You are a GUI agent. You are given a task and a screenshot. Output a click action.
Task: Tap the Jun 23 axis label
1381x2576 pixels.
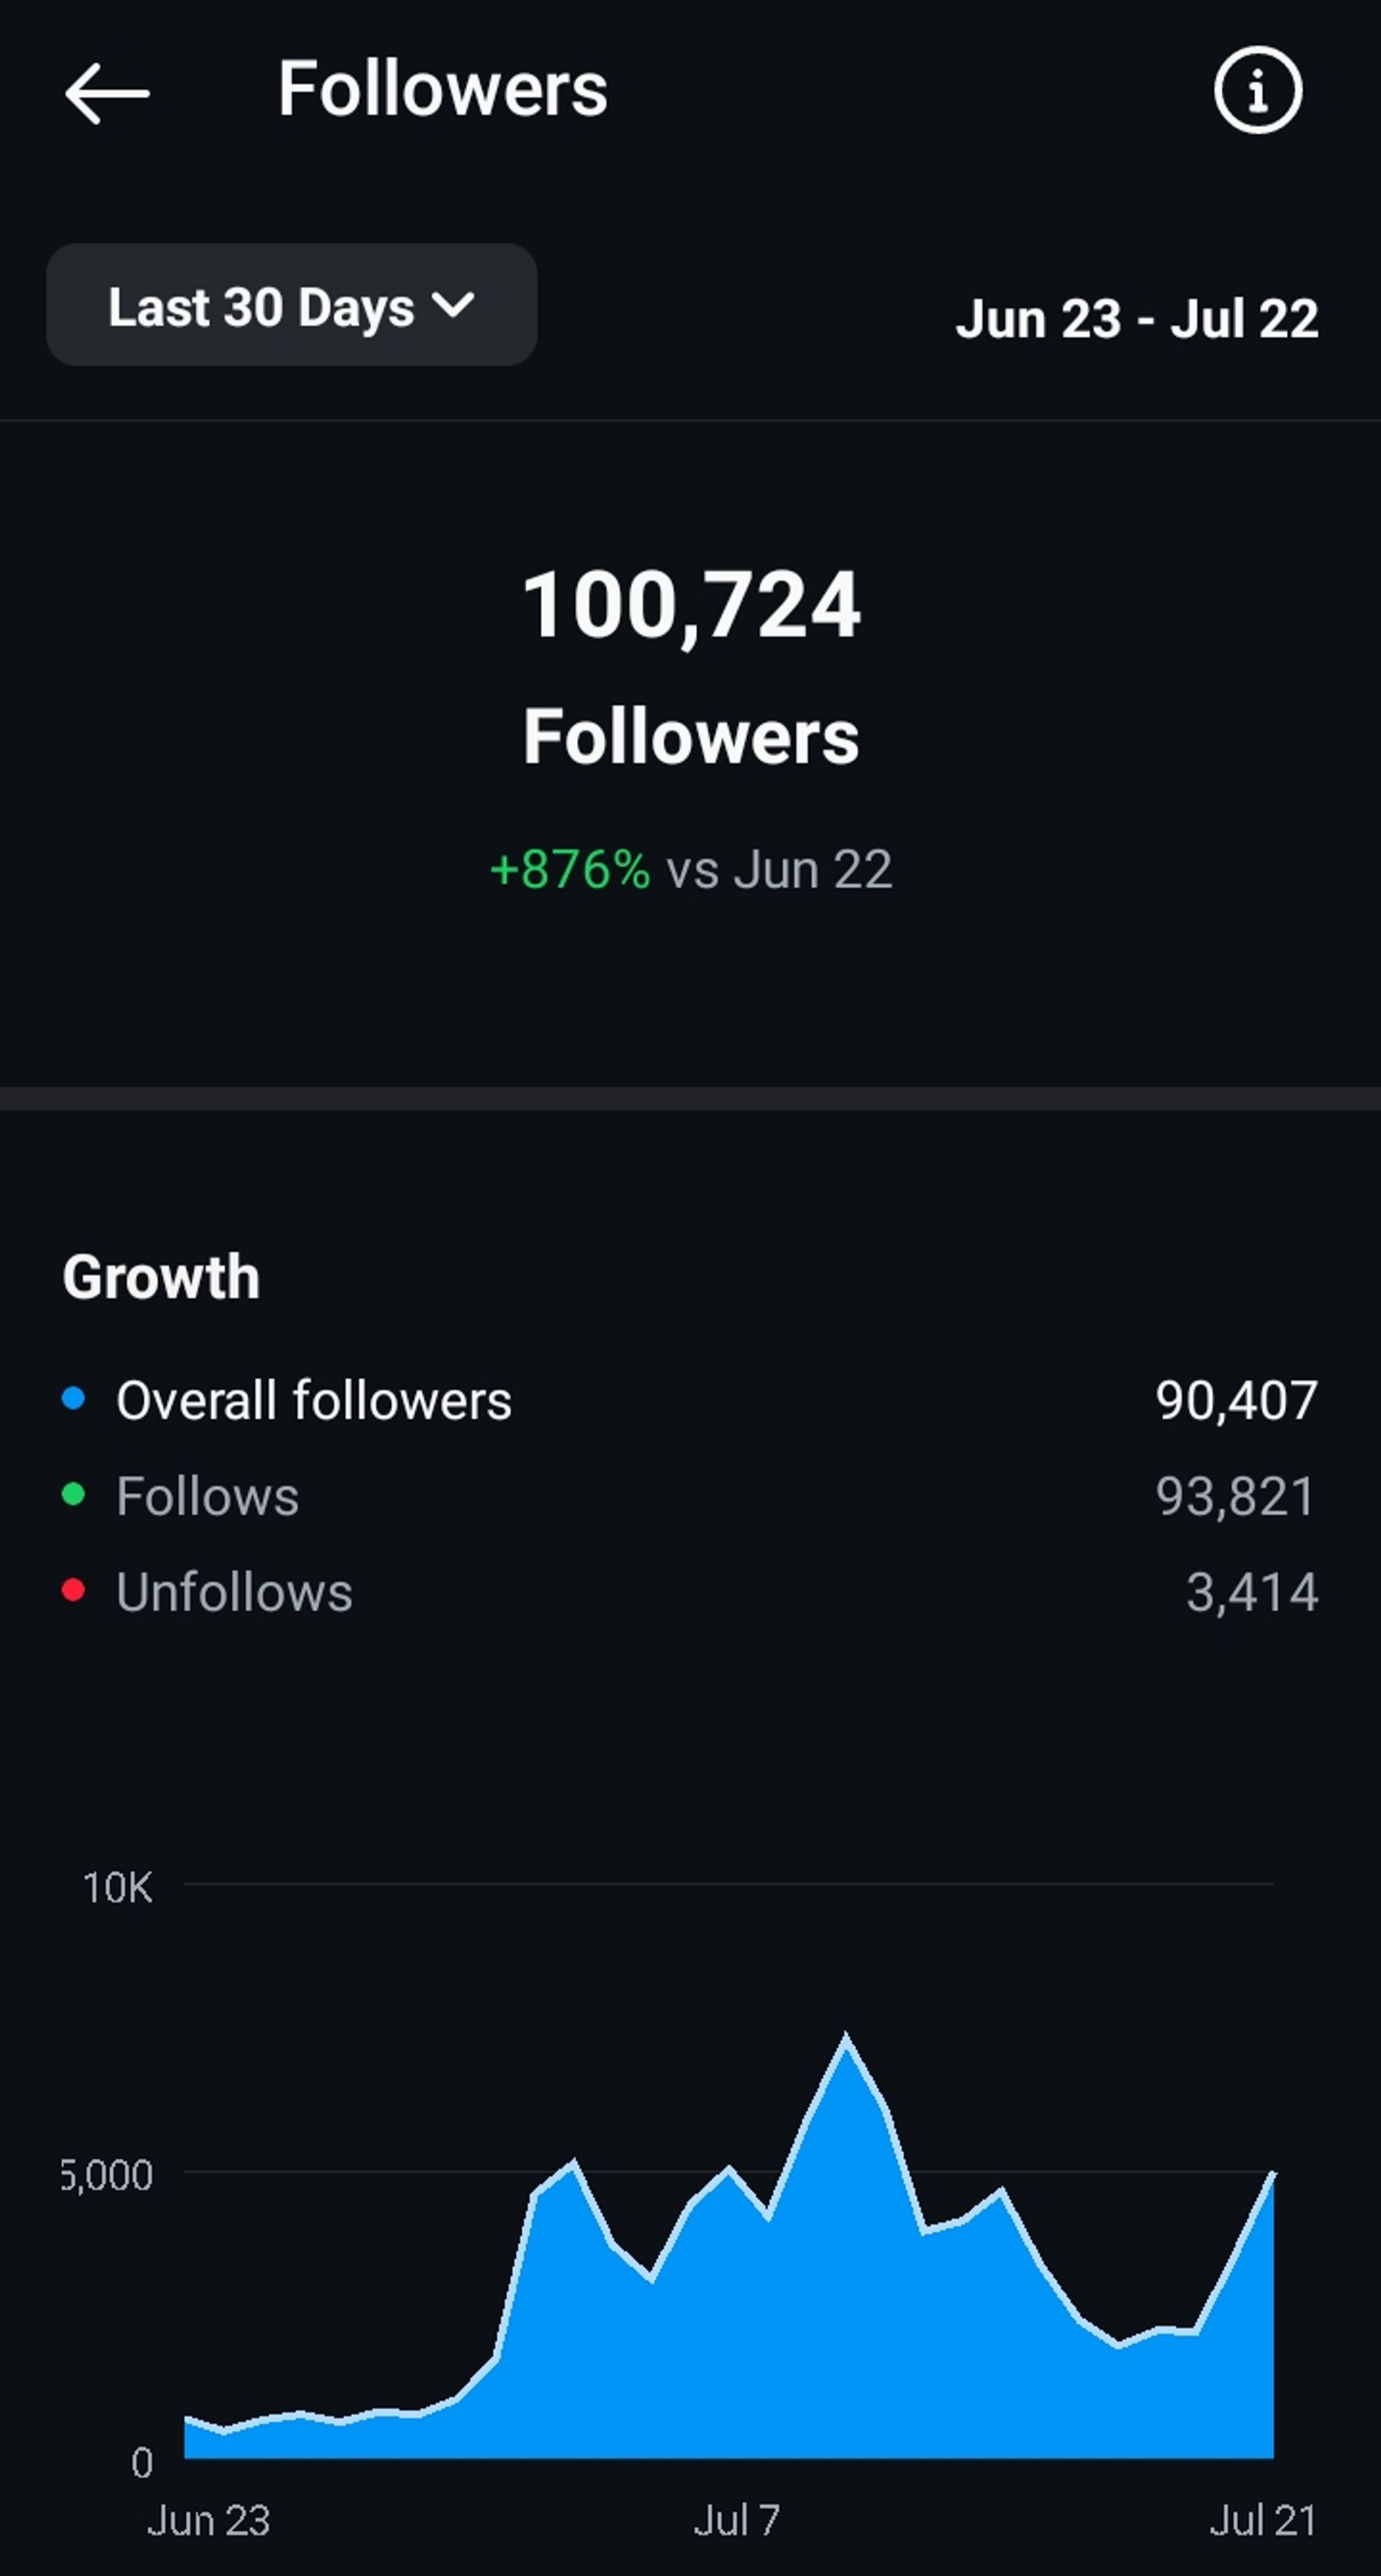click(x=209, y=2520)
